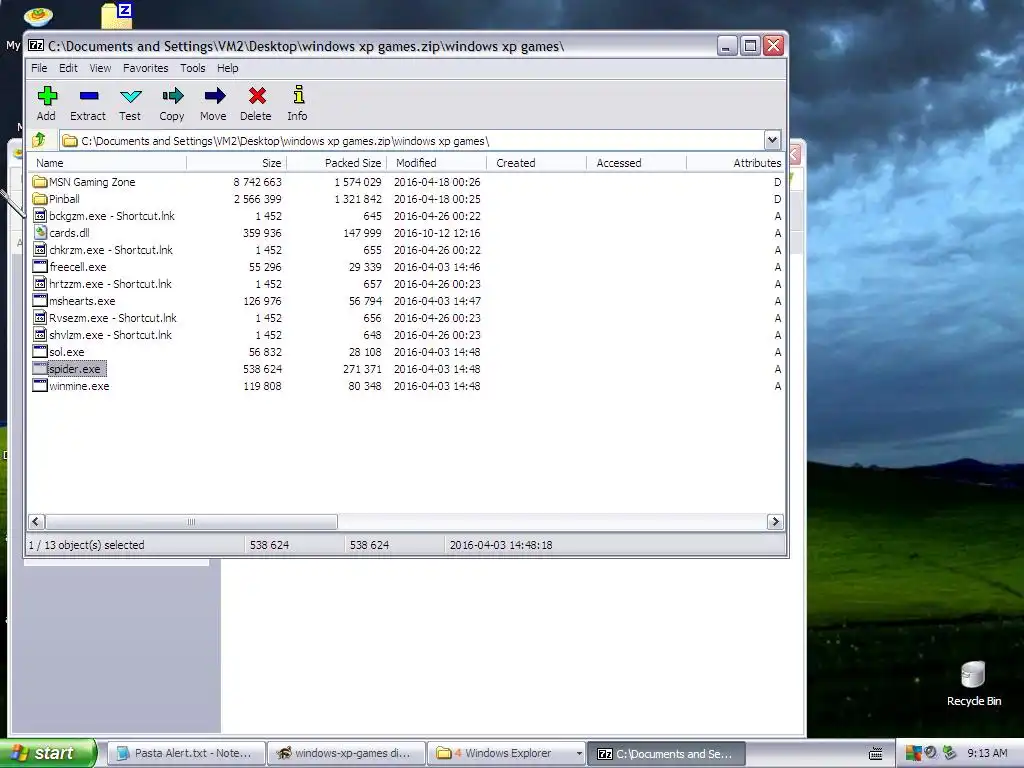Viewport: 1024px width, 768px height.
Task: Select the freecell.exe file icon
Action: 40,266
